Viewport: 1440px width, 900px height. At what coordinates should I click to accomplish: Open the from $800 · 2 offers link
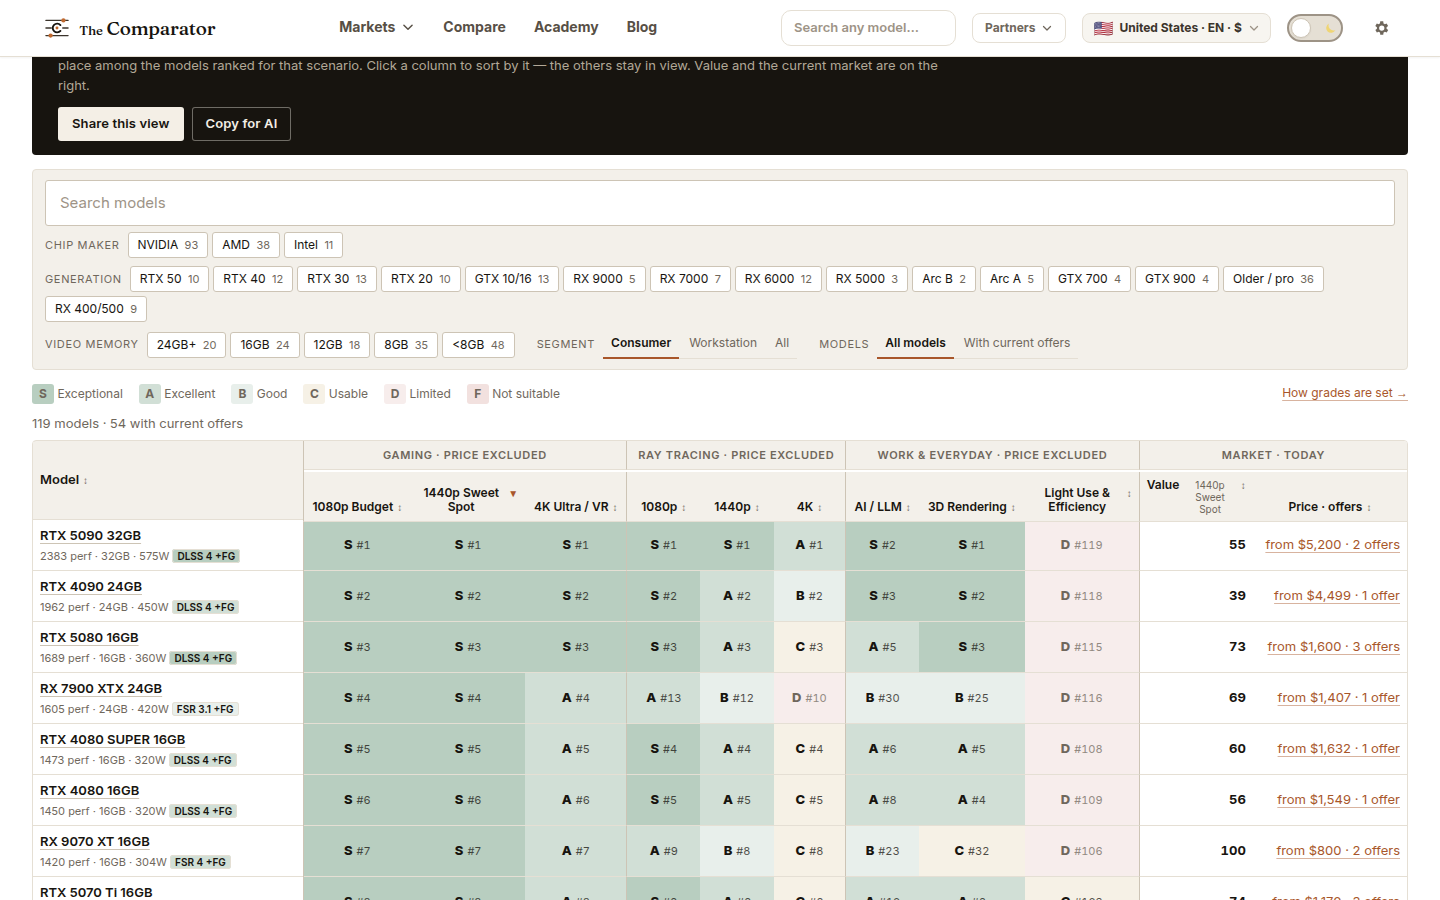coord(1338,851)
